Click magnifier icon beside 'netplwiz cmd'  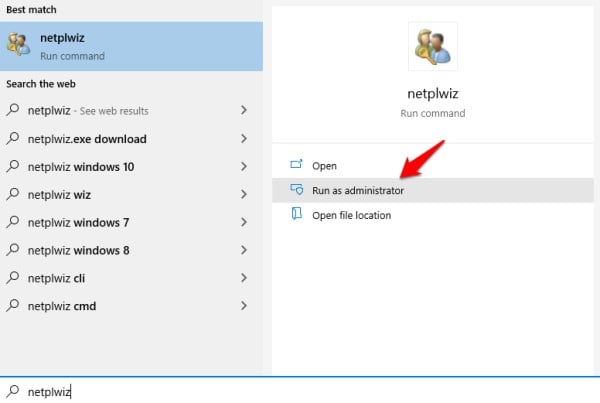pyautogui.click(x=13, y=305)
